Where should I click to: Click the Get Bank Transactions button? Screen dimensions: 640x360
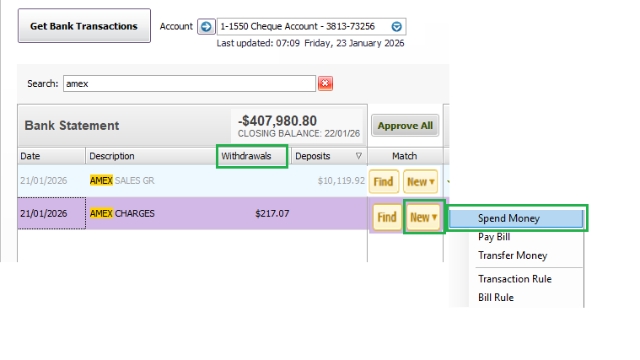tap(84, 26)
